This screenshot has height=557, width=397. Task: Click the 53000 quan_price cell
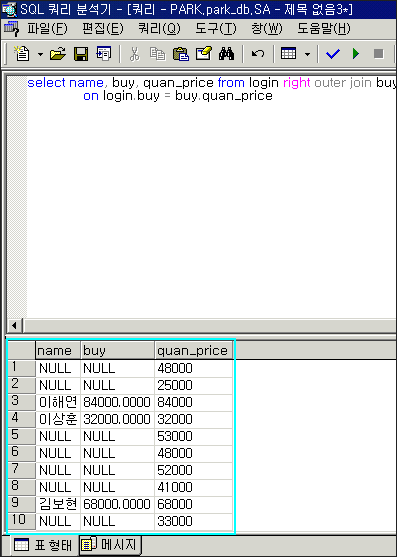[x=194, y=436]
